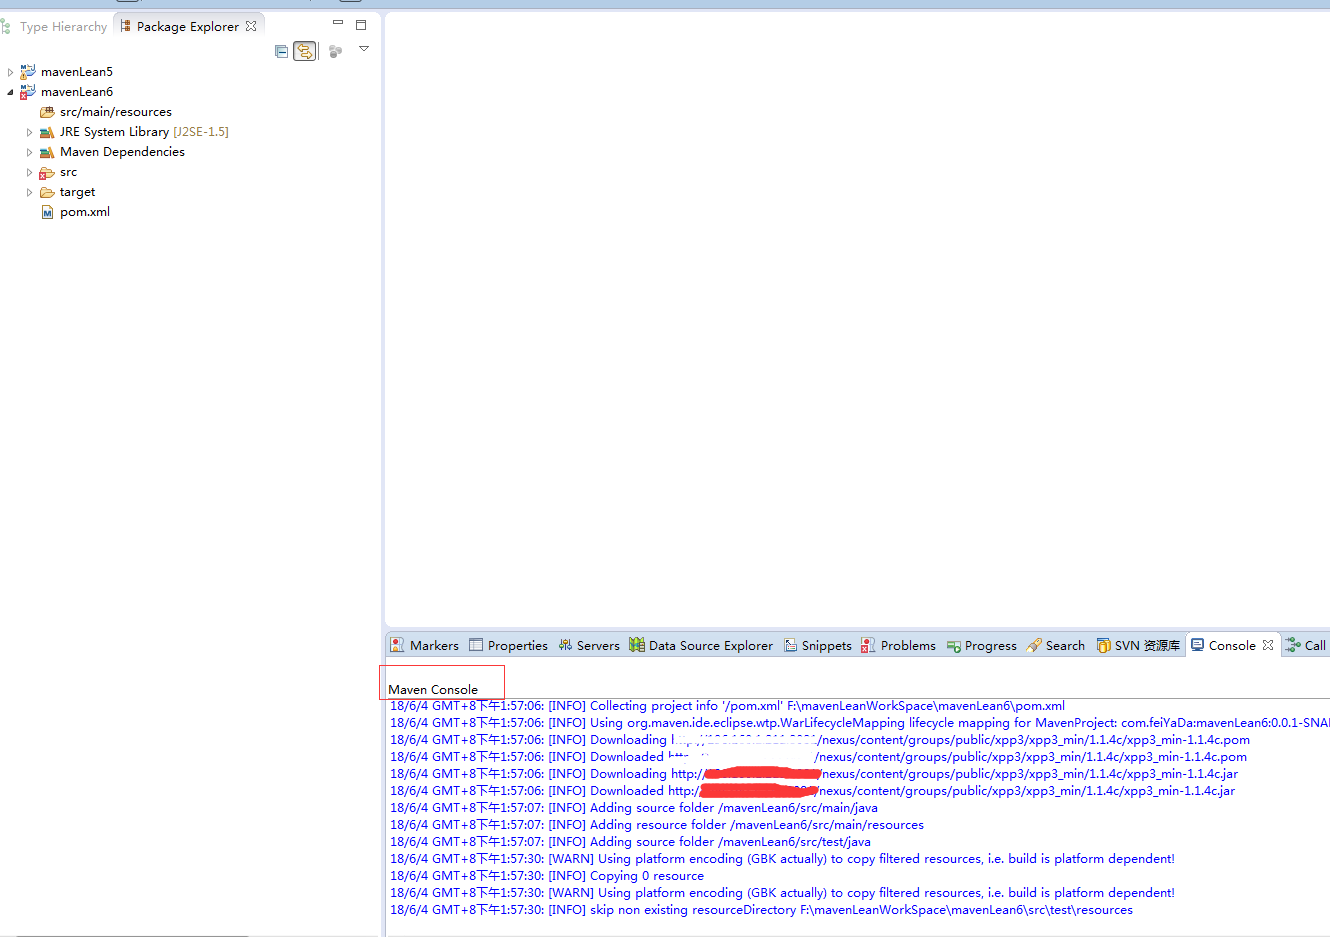Select the Console tab
Screen dimensions: 1330x937
coord(1232,645)
